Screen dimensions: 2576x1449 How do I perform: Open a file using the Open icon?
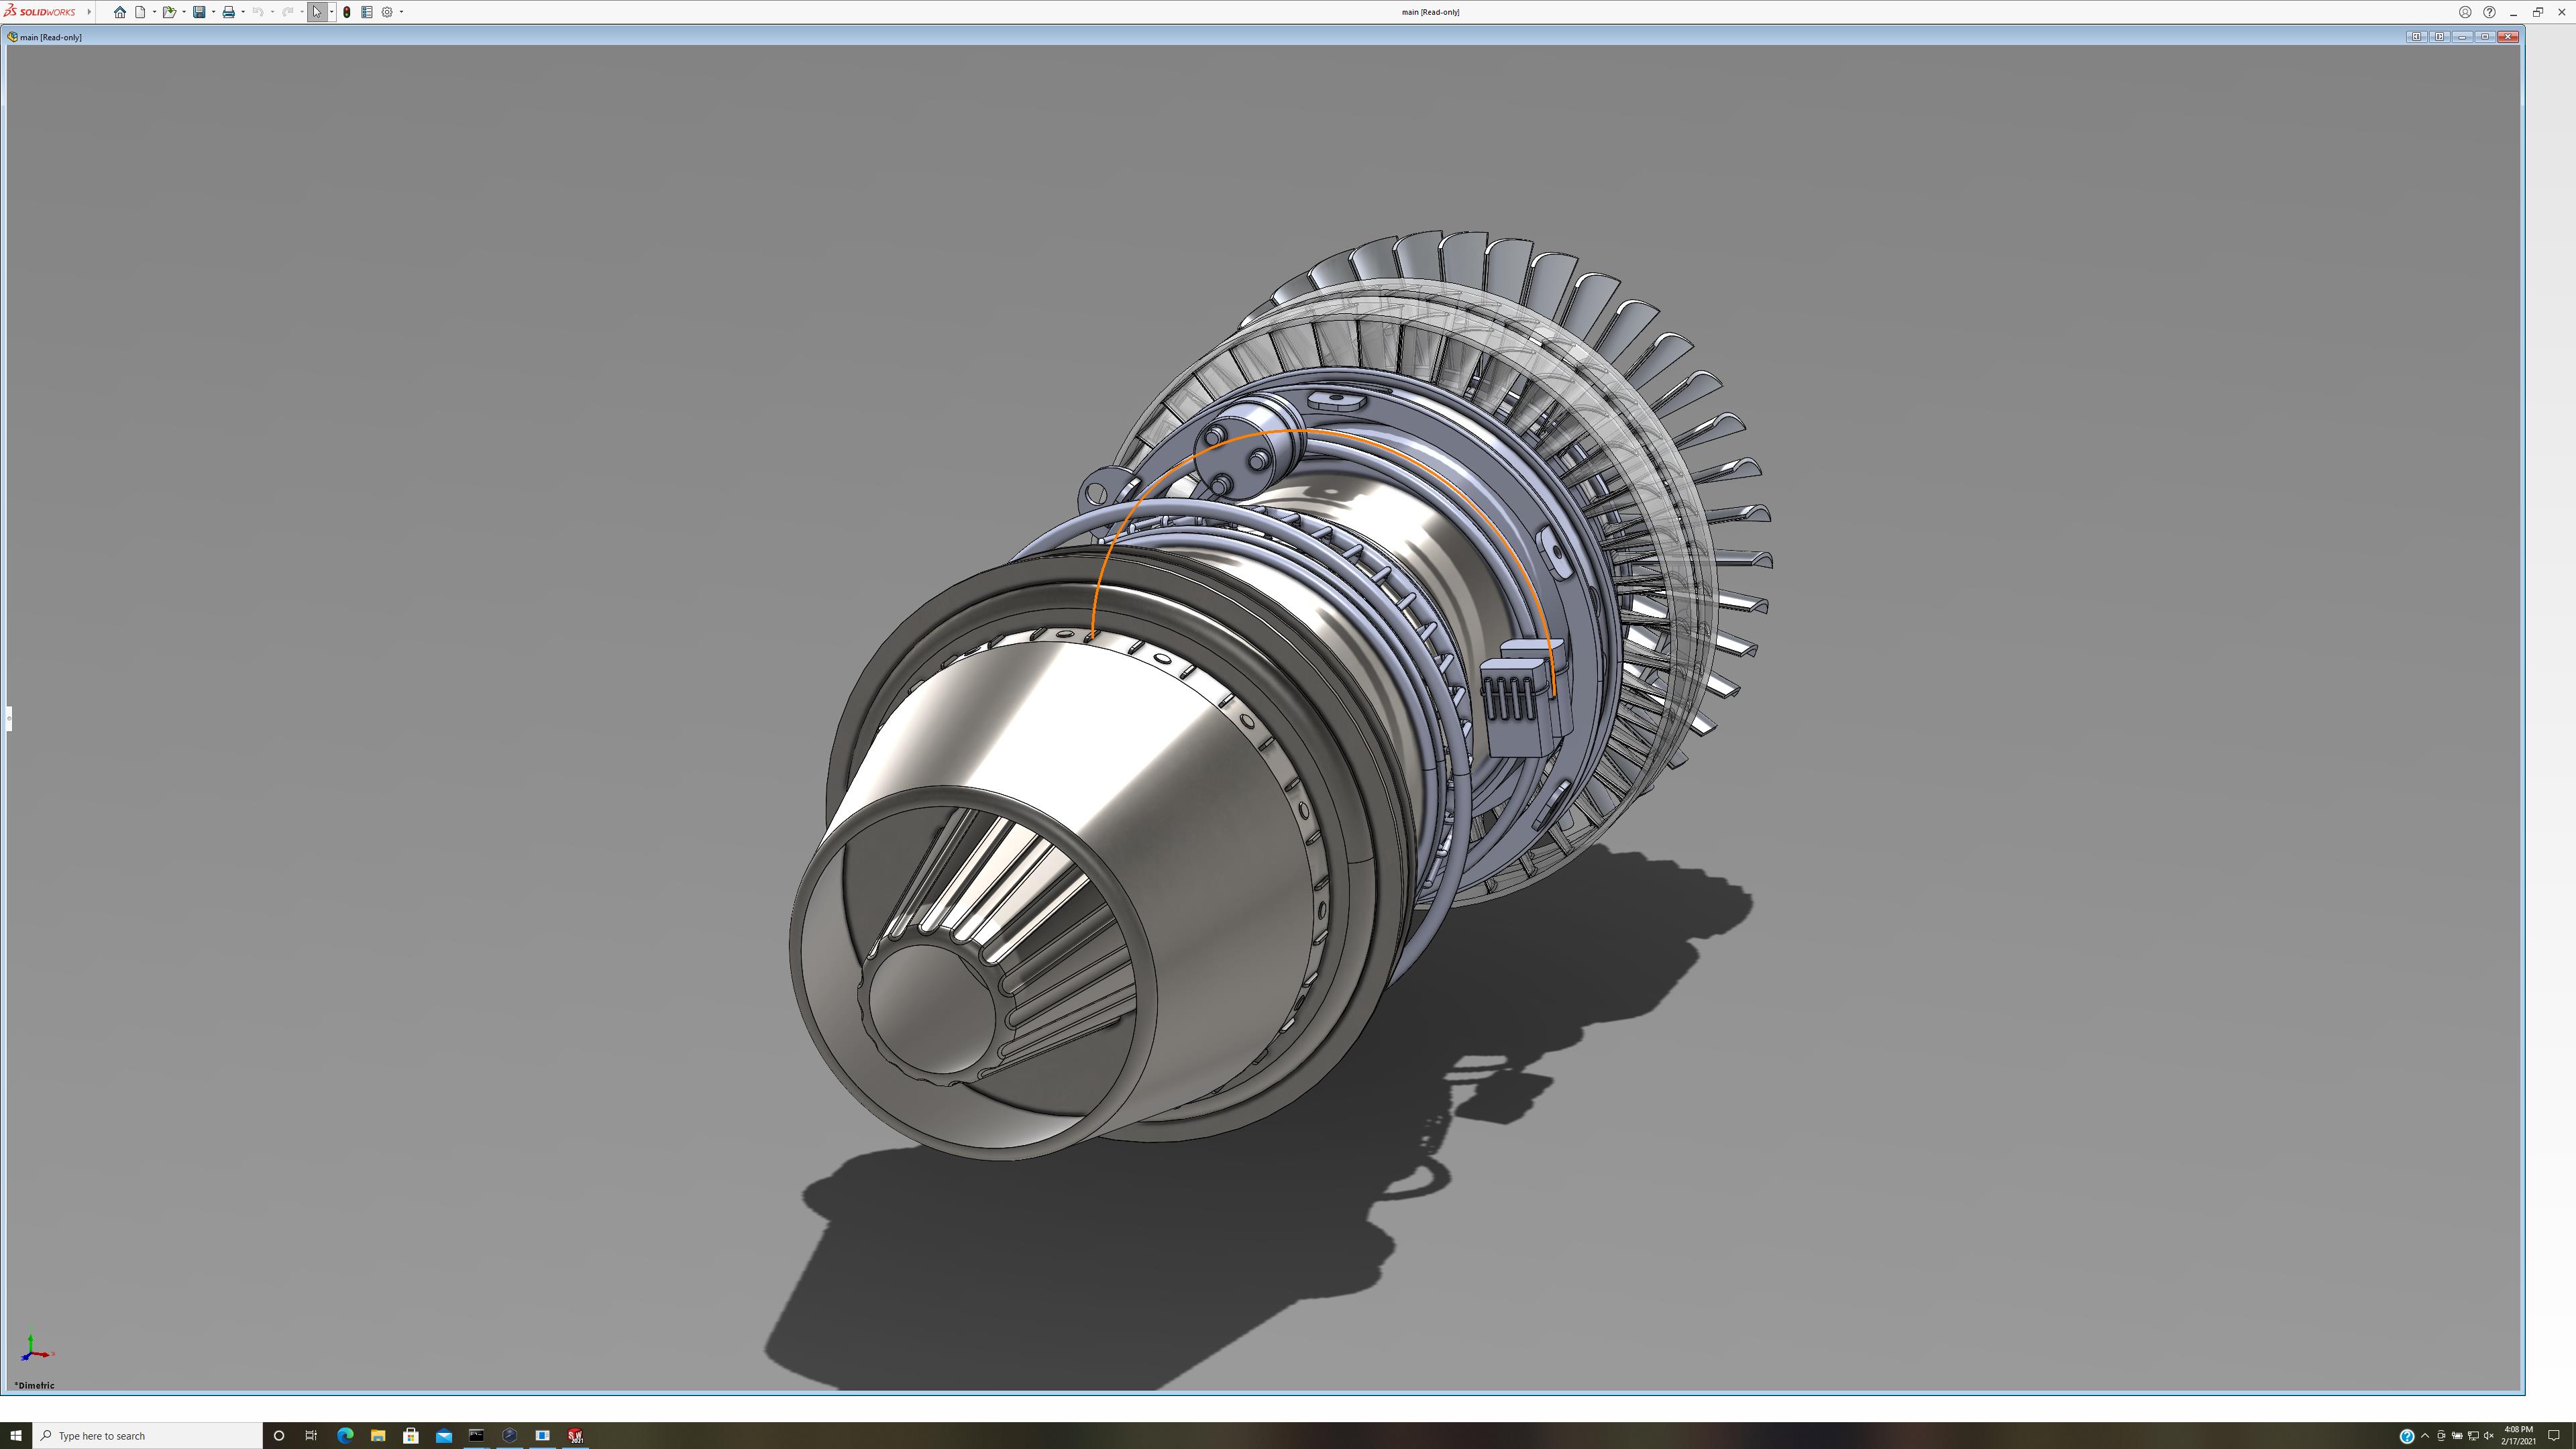[169, 12]
